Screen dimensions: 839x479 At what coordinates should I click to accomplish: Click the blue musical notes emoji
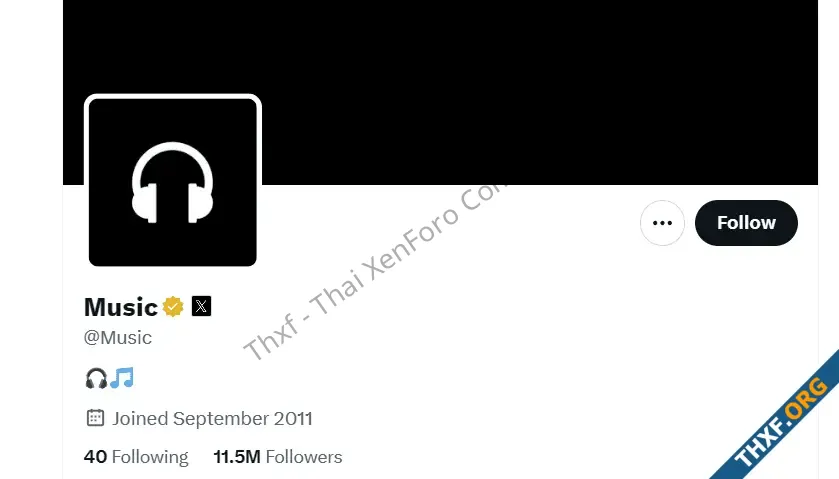pyautogui.click(x=122, y=377)
